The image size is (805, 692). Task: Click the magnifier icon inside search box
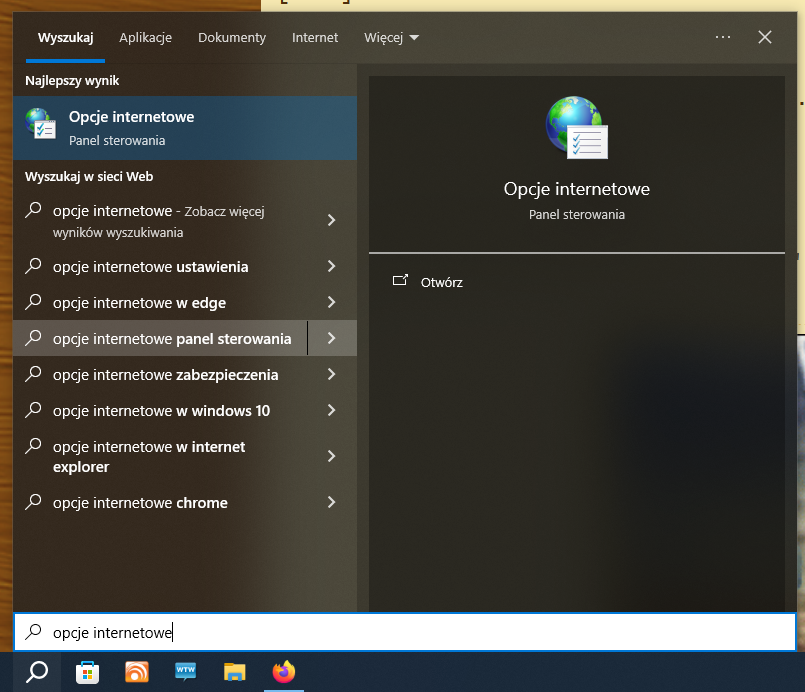tap(33, 631)
